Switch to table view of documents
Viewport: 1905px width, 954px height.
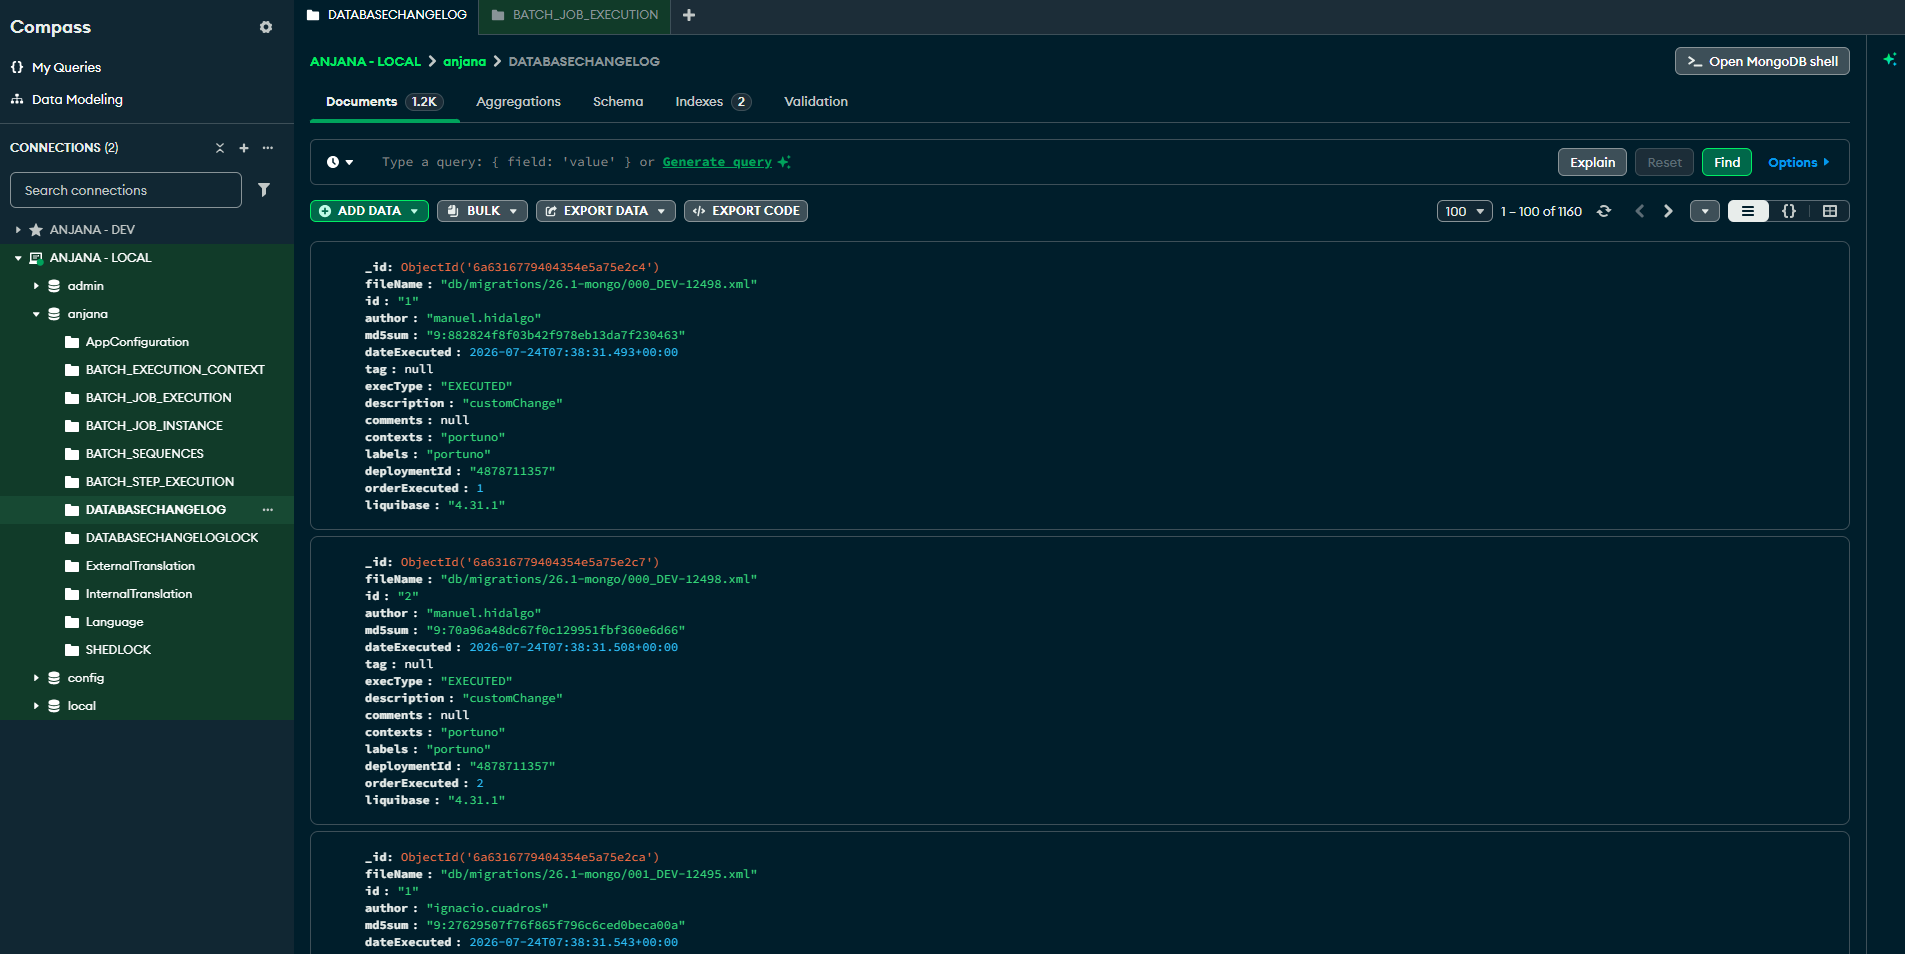pos(1830,211)
